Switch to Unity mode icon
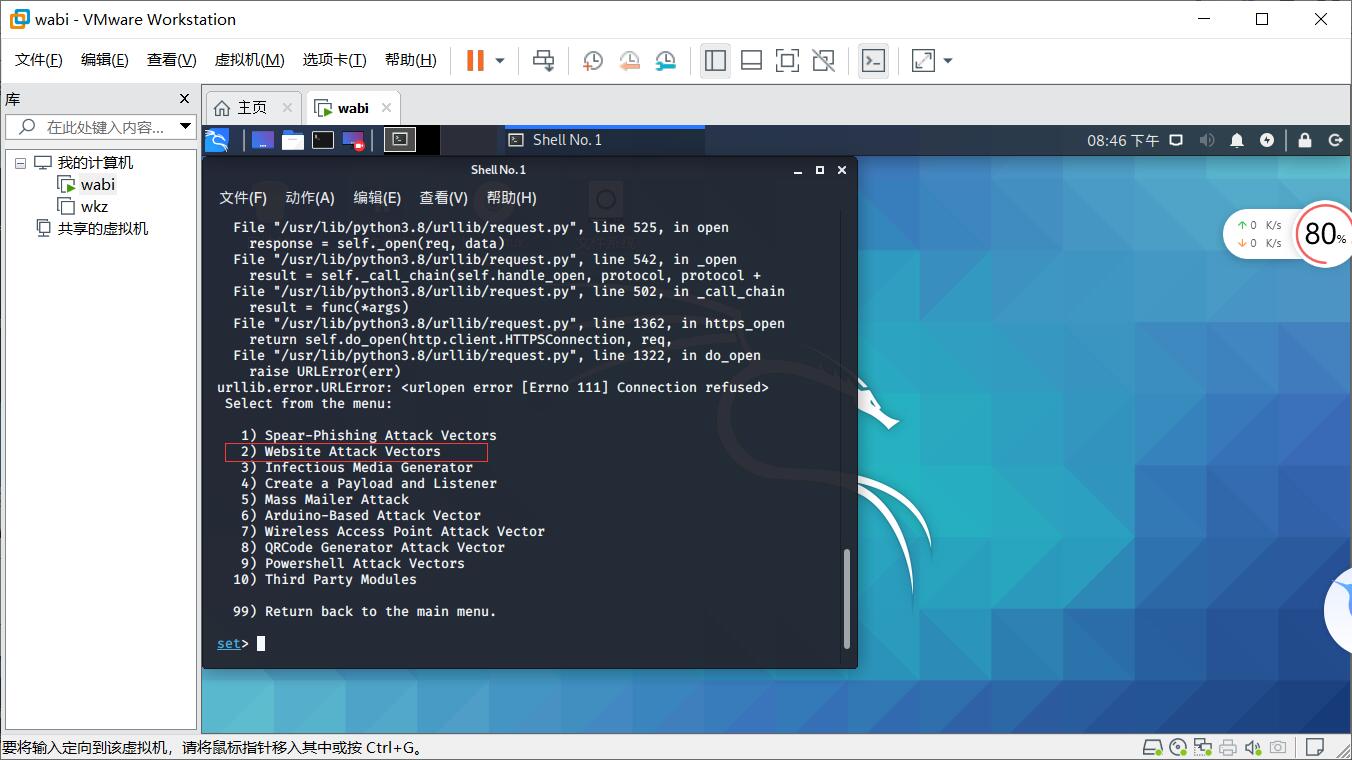 823,61
